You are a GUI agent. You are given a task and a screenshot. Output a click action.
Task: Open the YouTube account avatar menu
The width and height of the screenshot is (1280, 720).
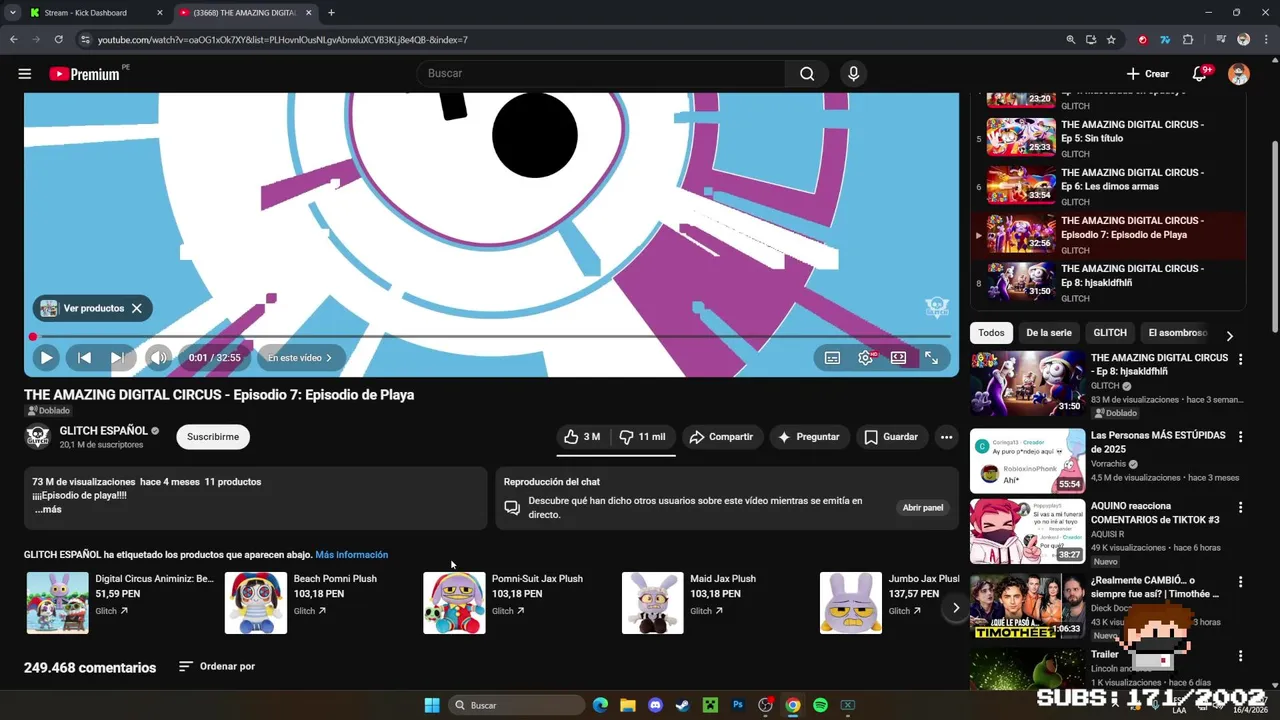pyautogui.click(x=1239, y=74)
